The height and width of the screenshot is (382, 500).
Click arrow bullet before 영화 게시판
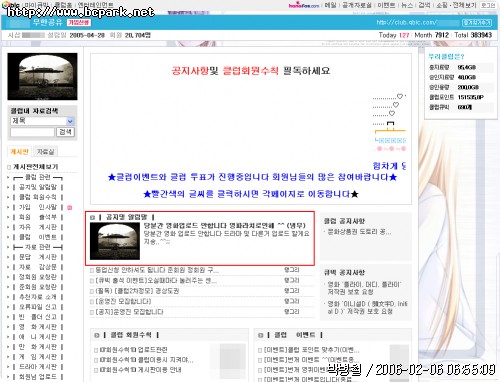pyautogui.click(x=8, y=327)
